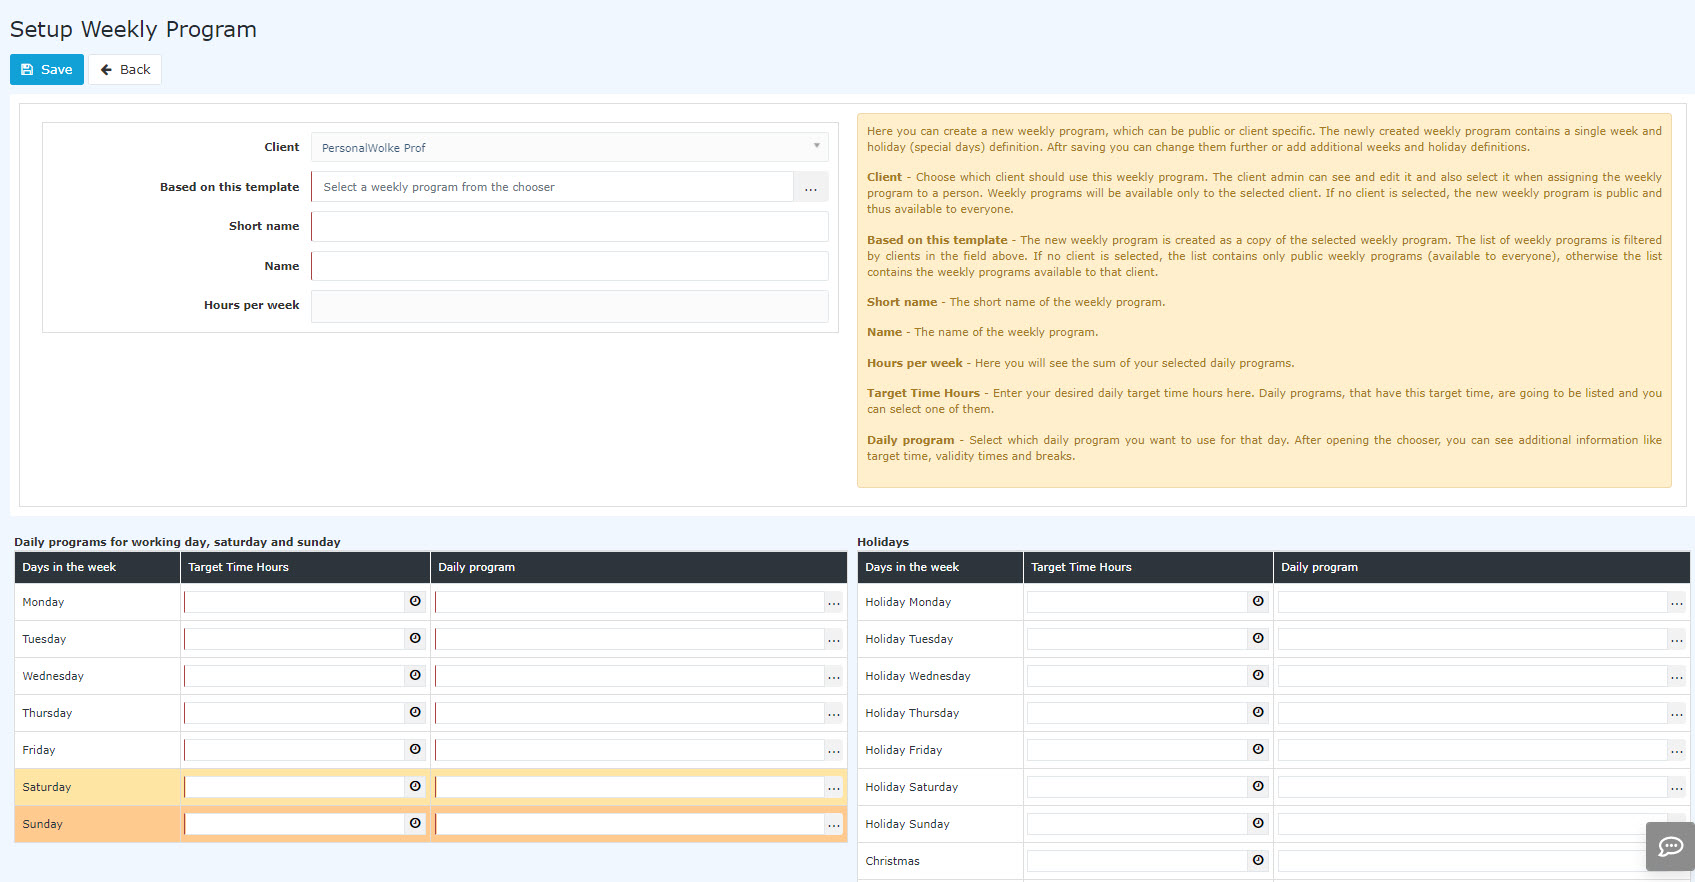This screenshot has height=882, width=1695.
Task: Click Holiday Saturday Daily program field
Action: coord(1473,787)
